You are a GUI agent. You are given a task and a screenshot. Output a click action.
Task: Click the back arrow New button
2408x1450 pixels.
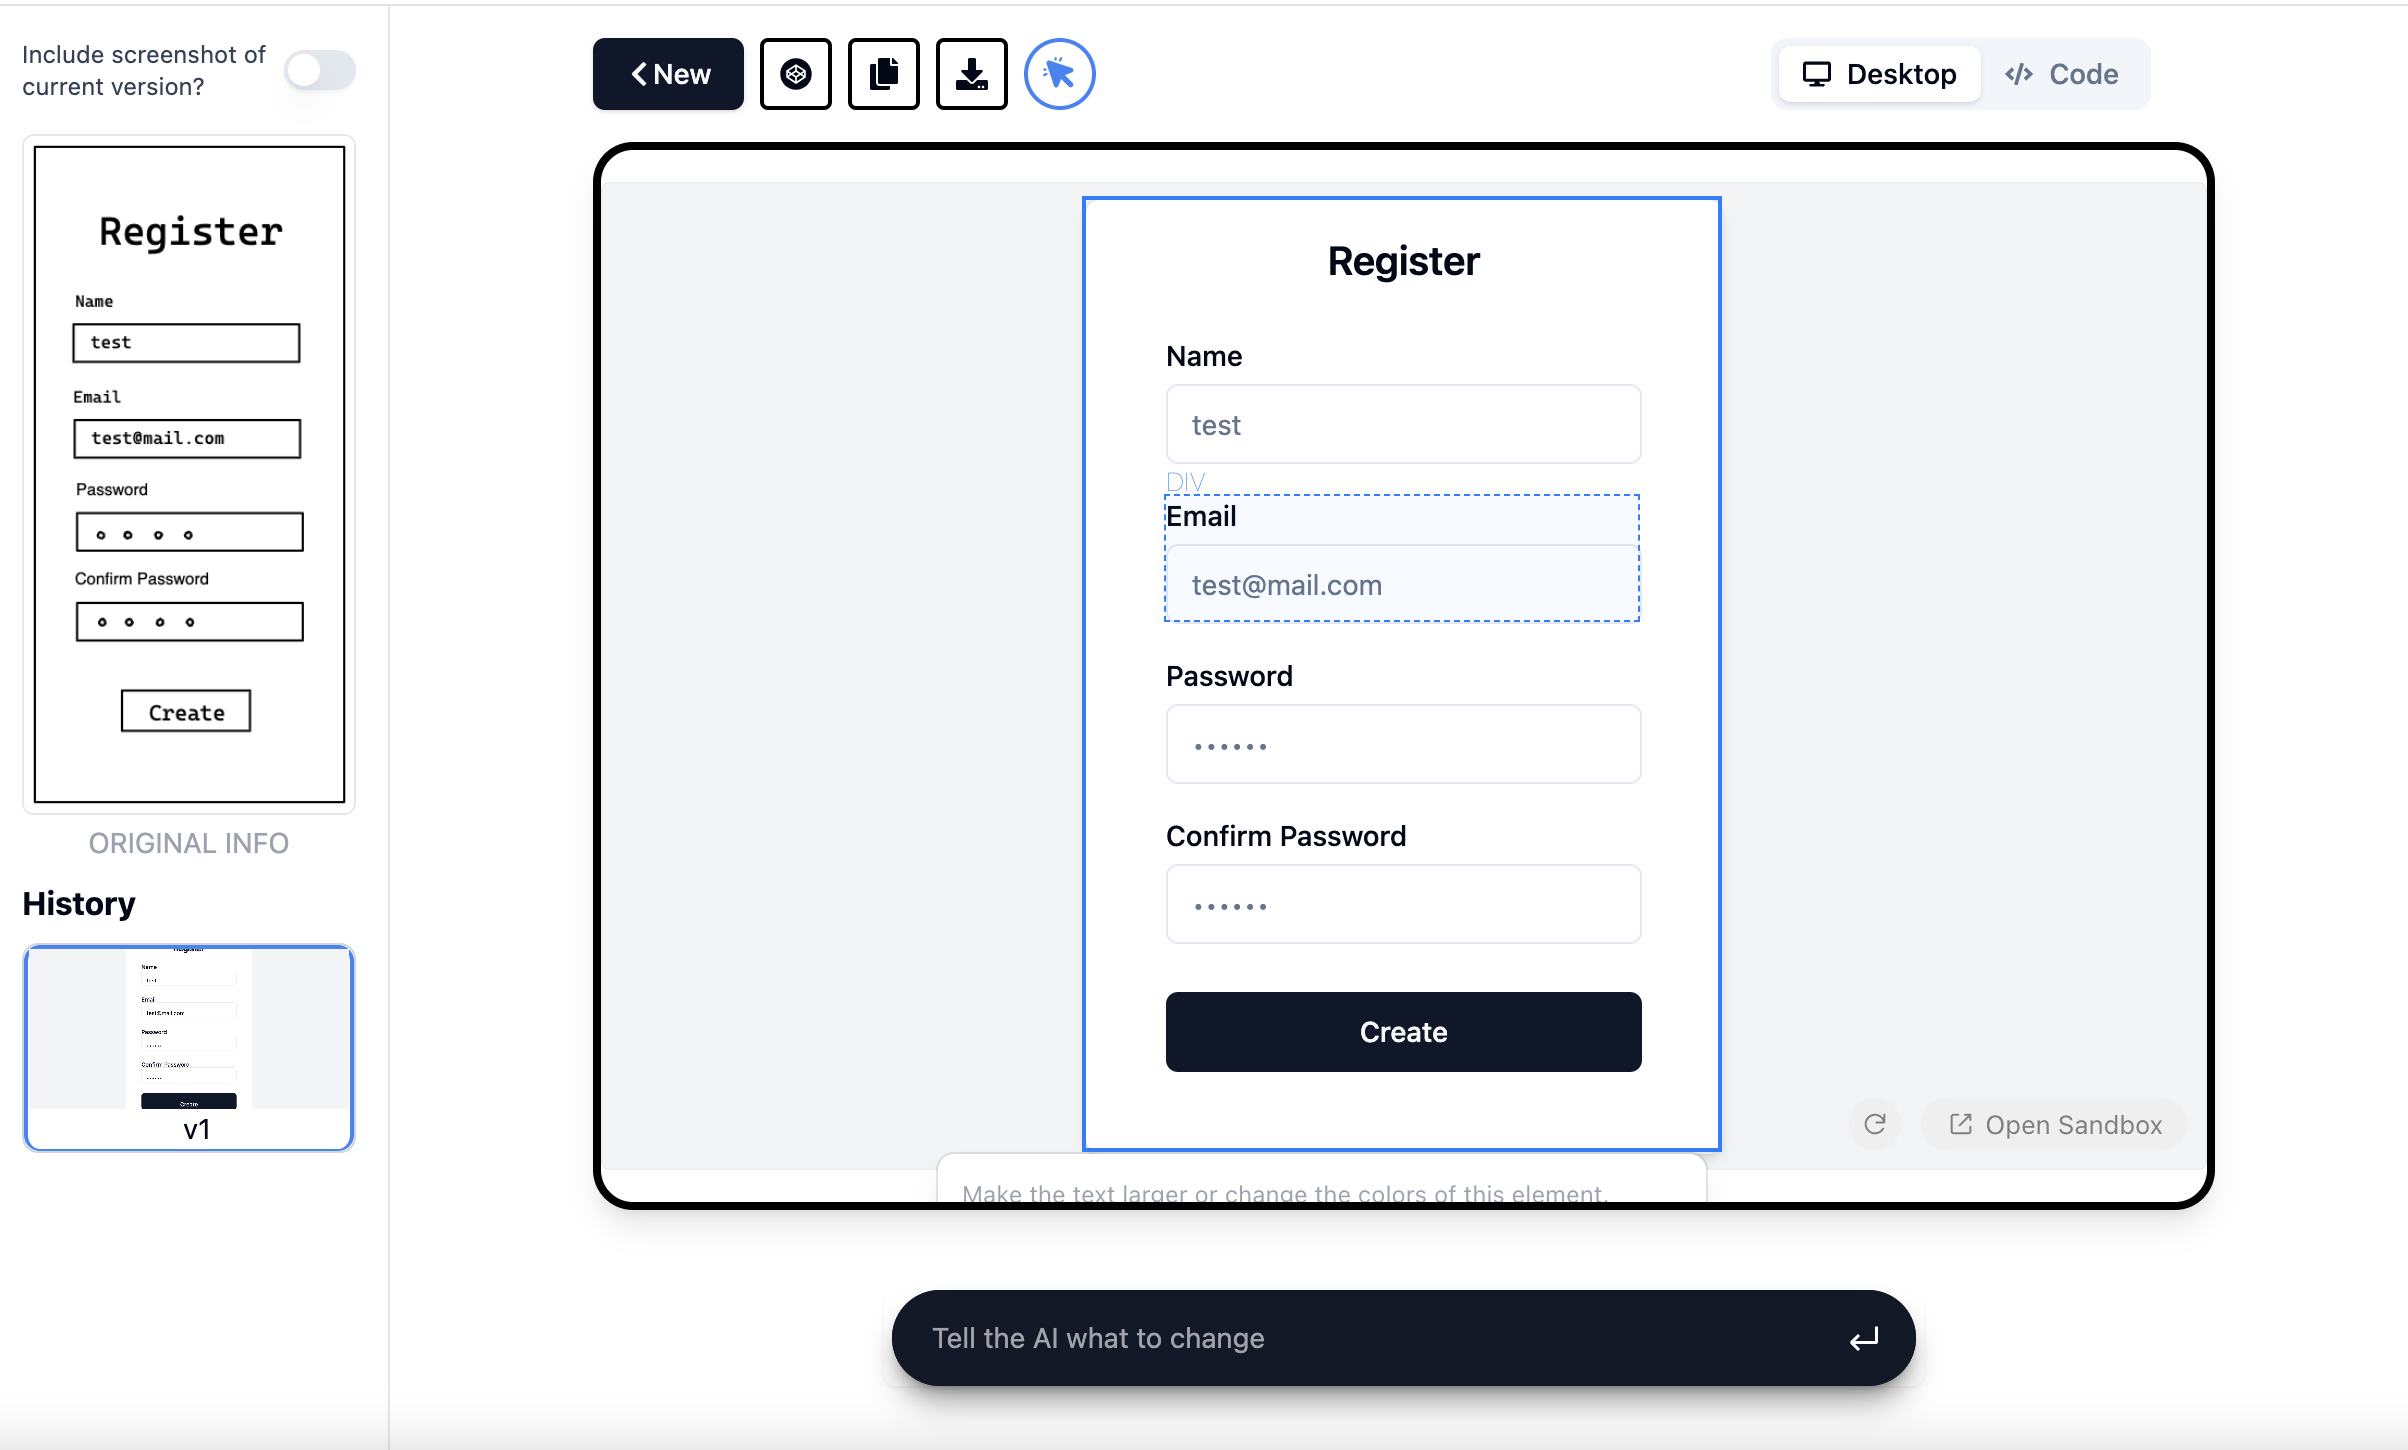(x=667, y=74)
